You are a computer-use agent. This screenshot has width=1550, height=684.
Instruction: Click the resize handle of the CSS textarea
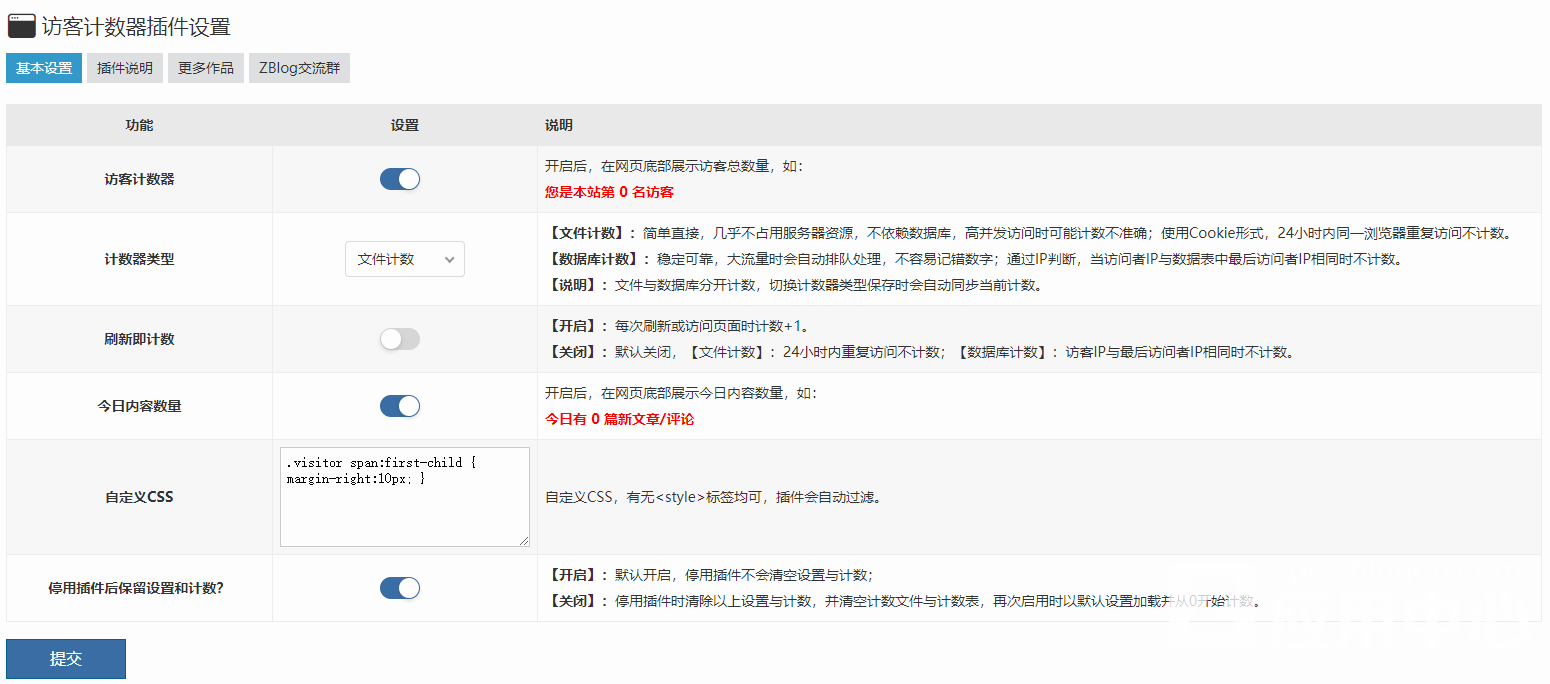click(x=524, y=541)
